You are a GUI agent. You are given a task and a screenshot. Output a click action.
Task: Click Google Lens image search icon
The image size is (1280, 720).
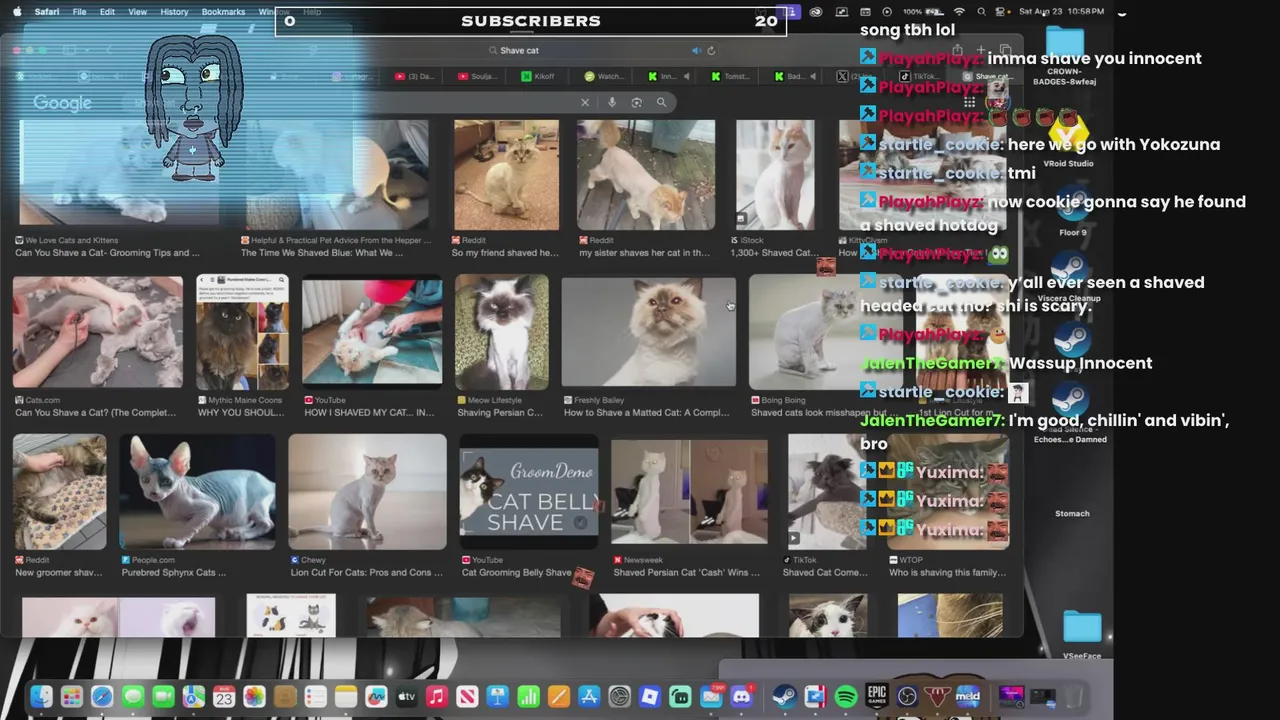[636, 102]
